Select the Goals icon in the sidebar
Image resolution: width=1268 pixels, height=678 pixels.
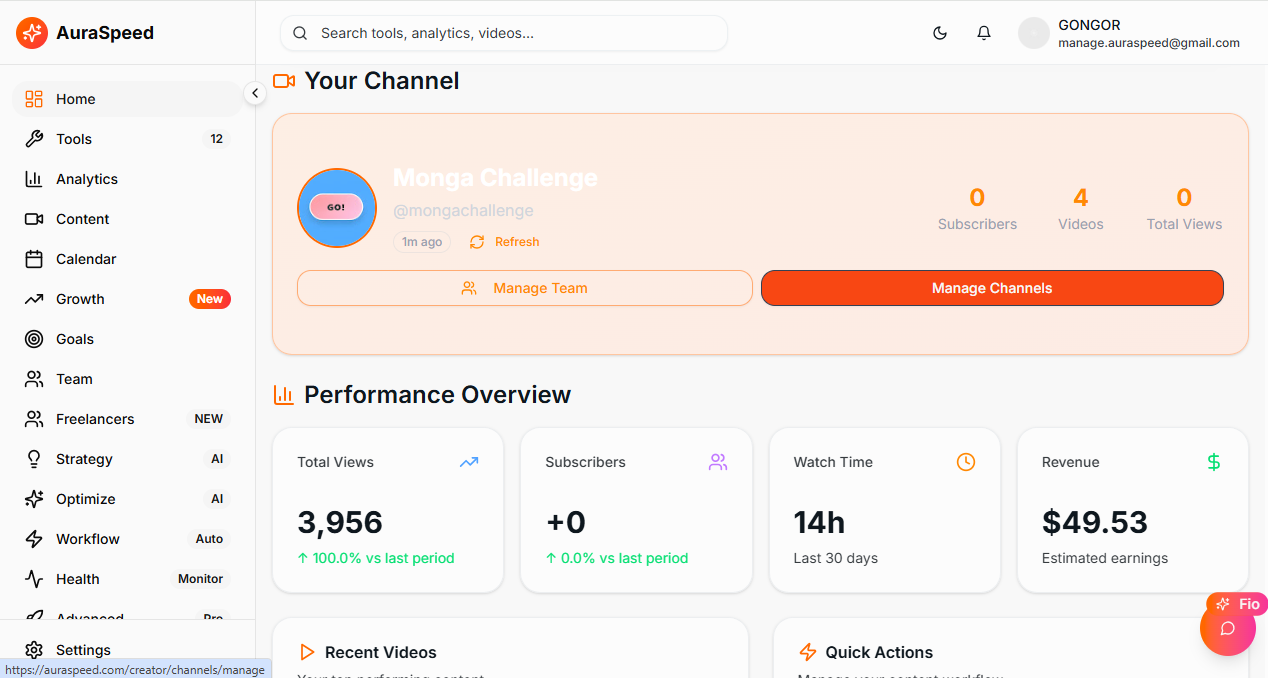tap(34, 338)
